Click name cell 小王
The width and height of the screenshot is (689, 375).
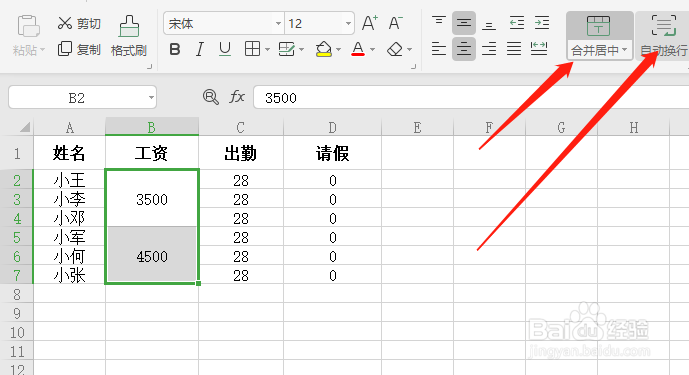point(69,180)
